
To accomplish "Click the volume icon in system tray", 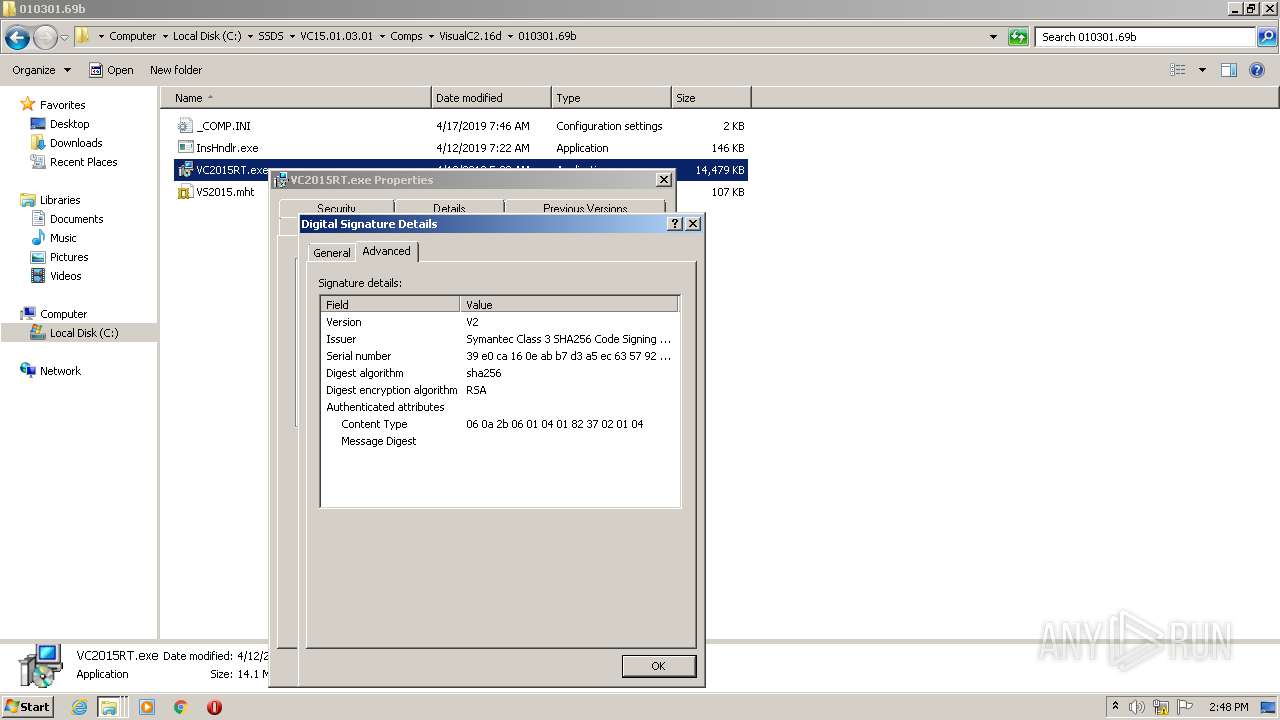I will 1137,707.
